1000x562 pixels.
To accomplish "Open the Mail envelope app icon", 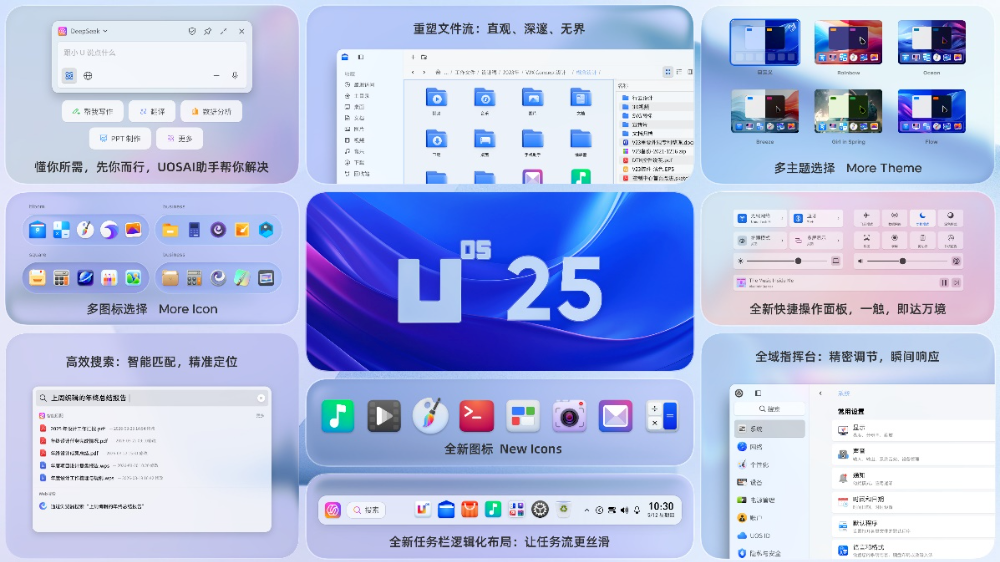I will coord(615,415).
